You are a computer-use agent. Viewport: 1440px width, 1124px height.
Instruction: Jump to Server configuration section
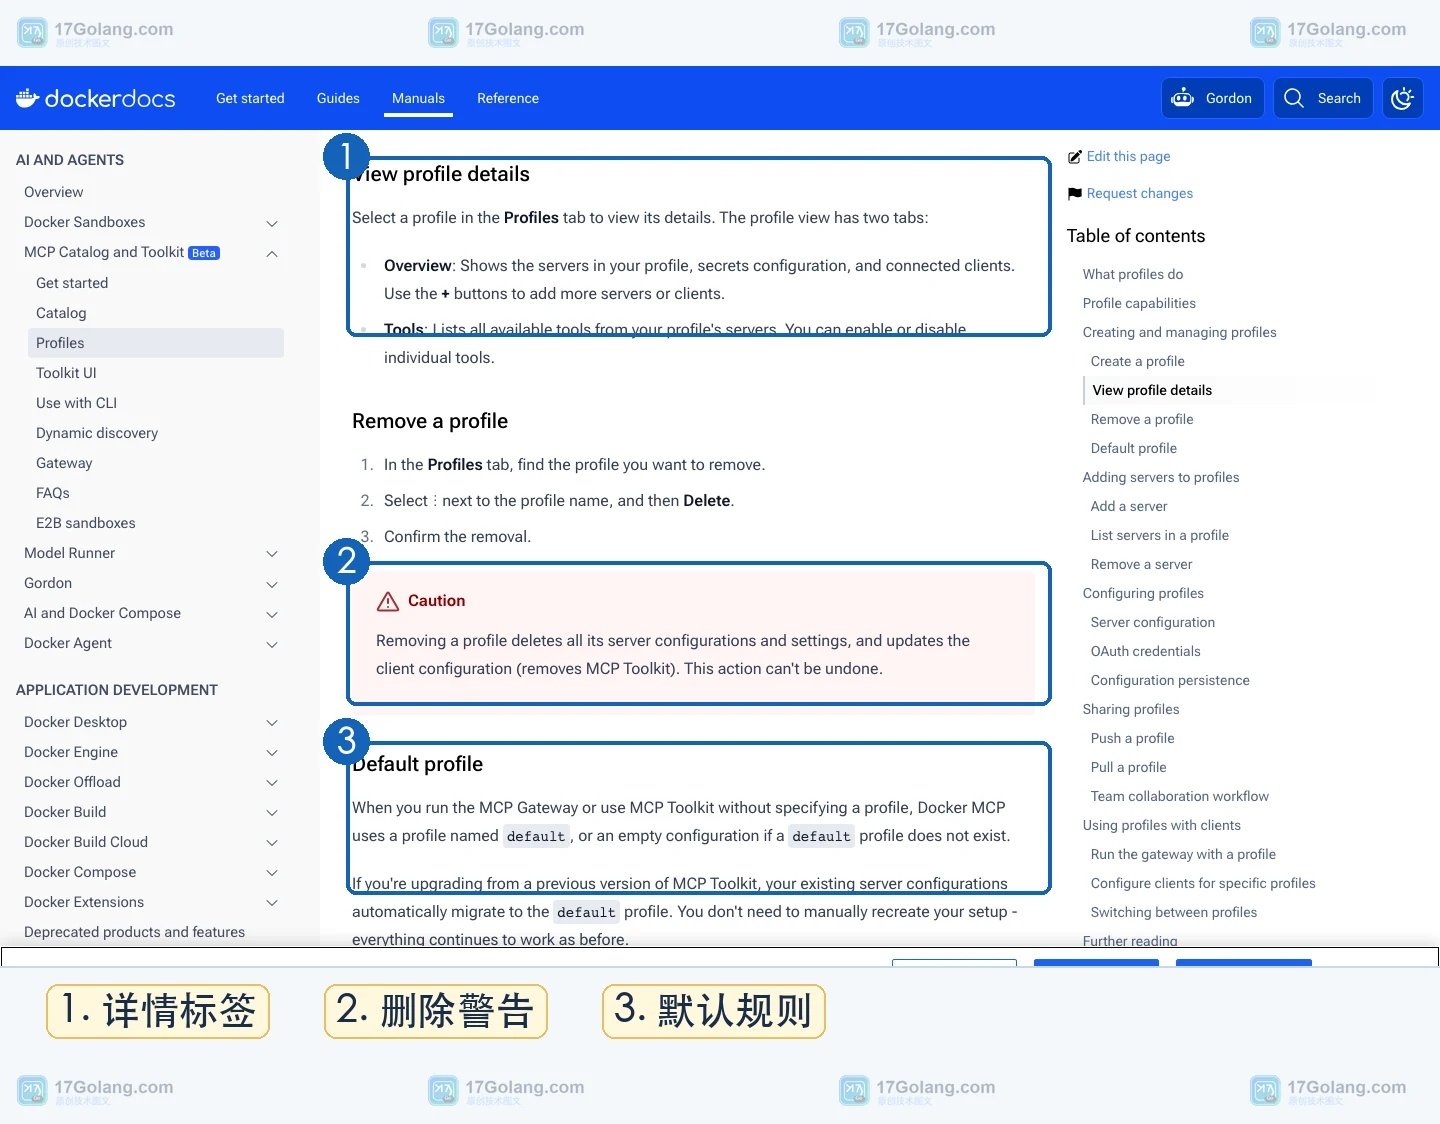click(x=1153, y=622)
